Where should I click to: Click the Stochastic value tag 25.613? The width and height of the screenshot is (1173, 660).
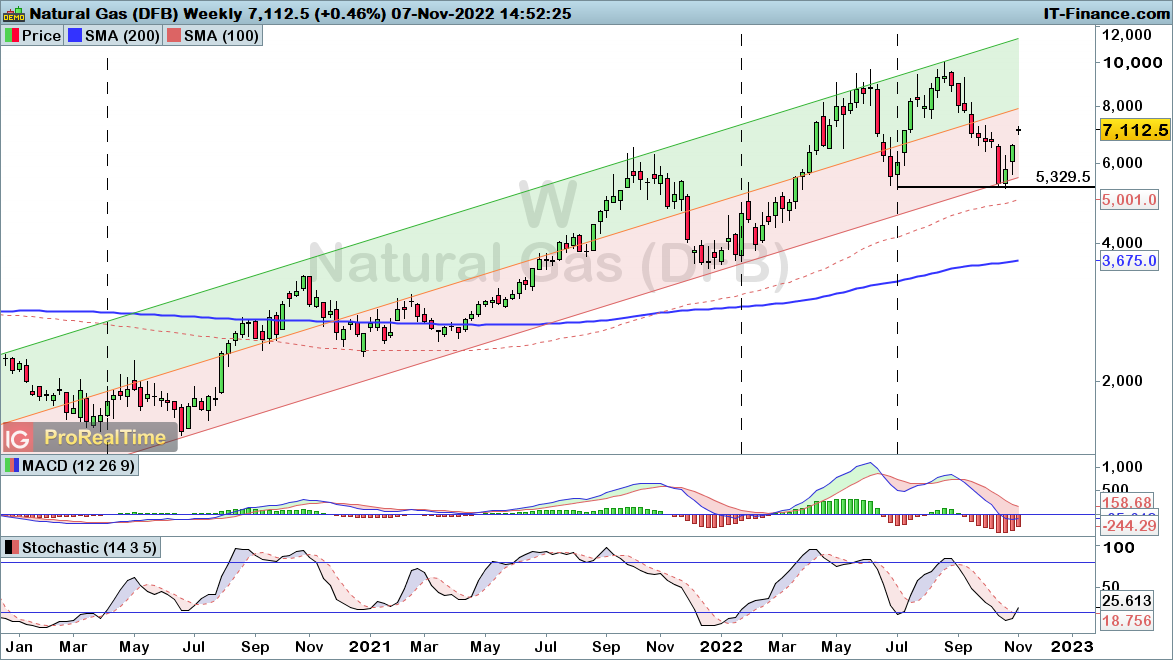pyautogui.click(x=1127, y=601)
